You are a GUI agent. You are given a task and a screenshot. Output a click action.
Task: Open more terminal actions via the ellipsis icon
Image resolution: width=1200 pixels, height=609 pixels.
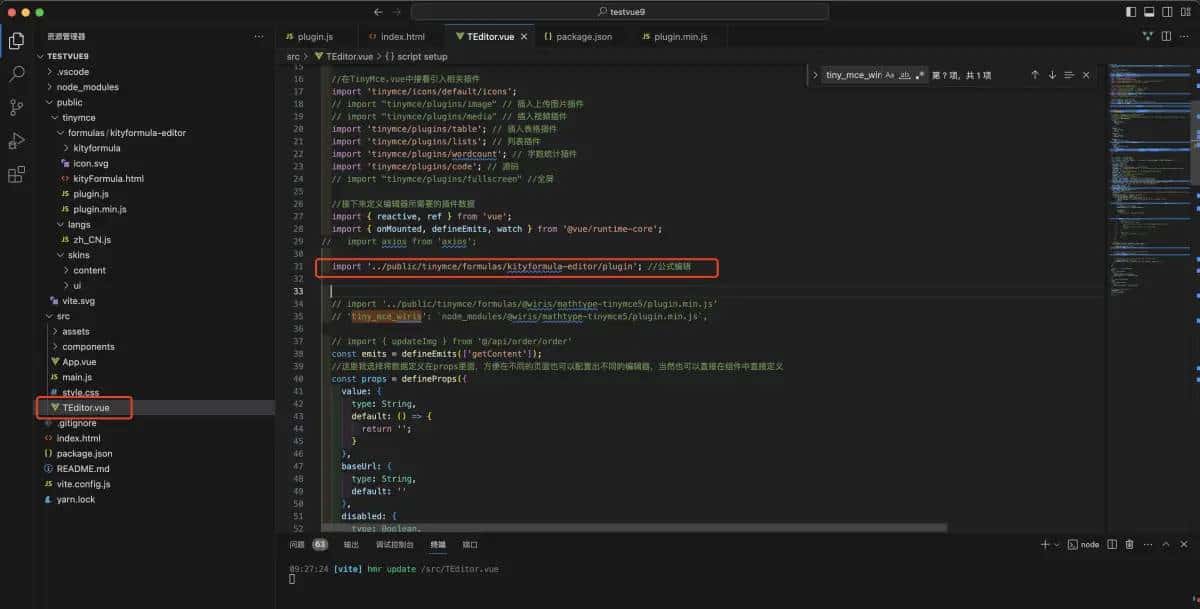click(x=1147, y=544)
